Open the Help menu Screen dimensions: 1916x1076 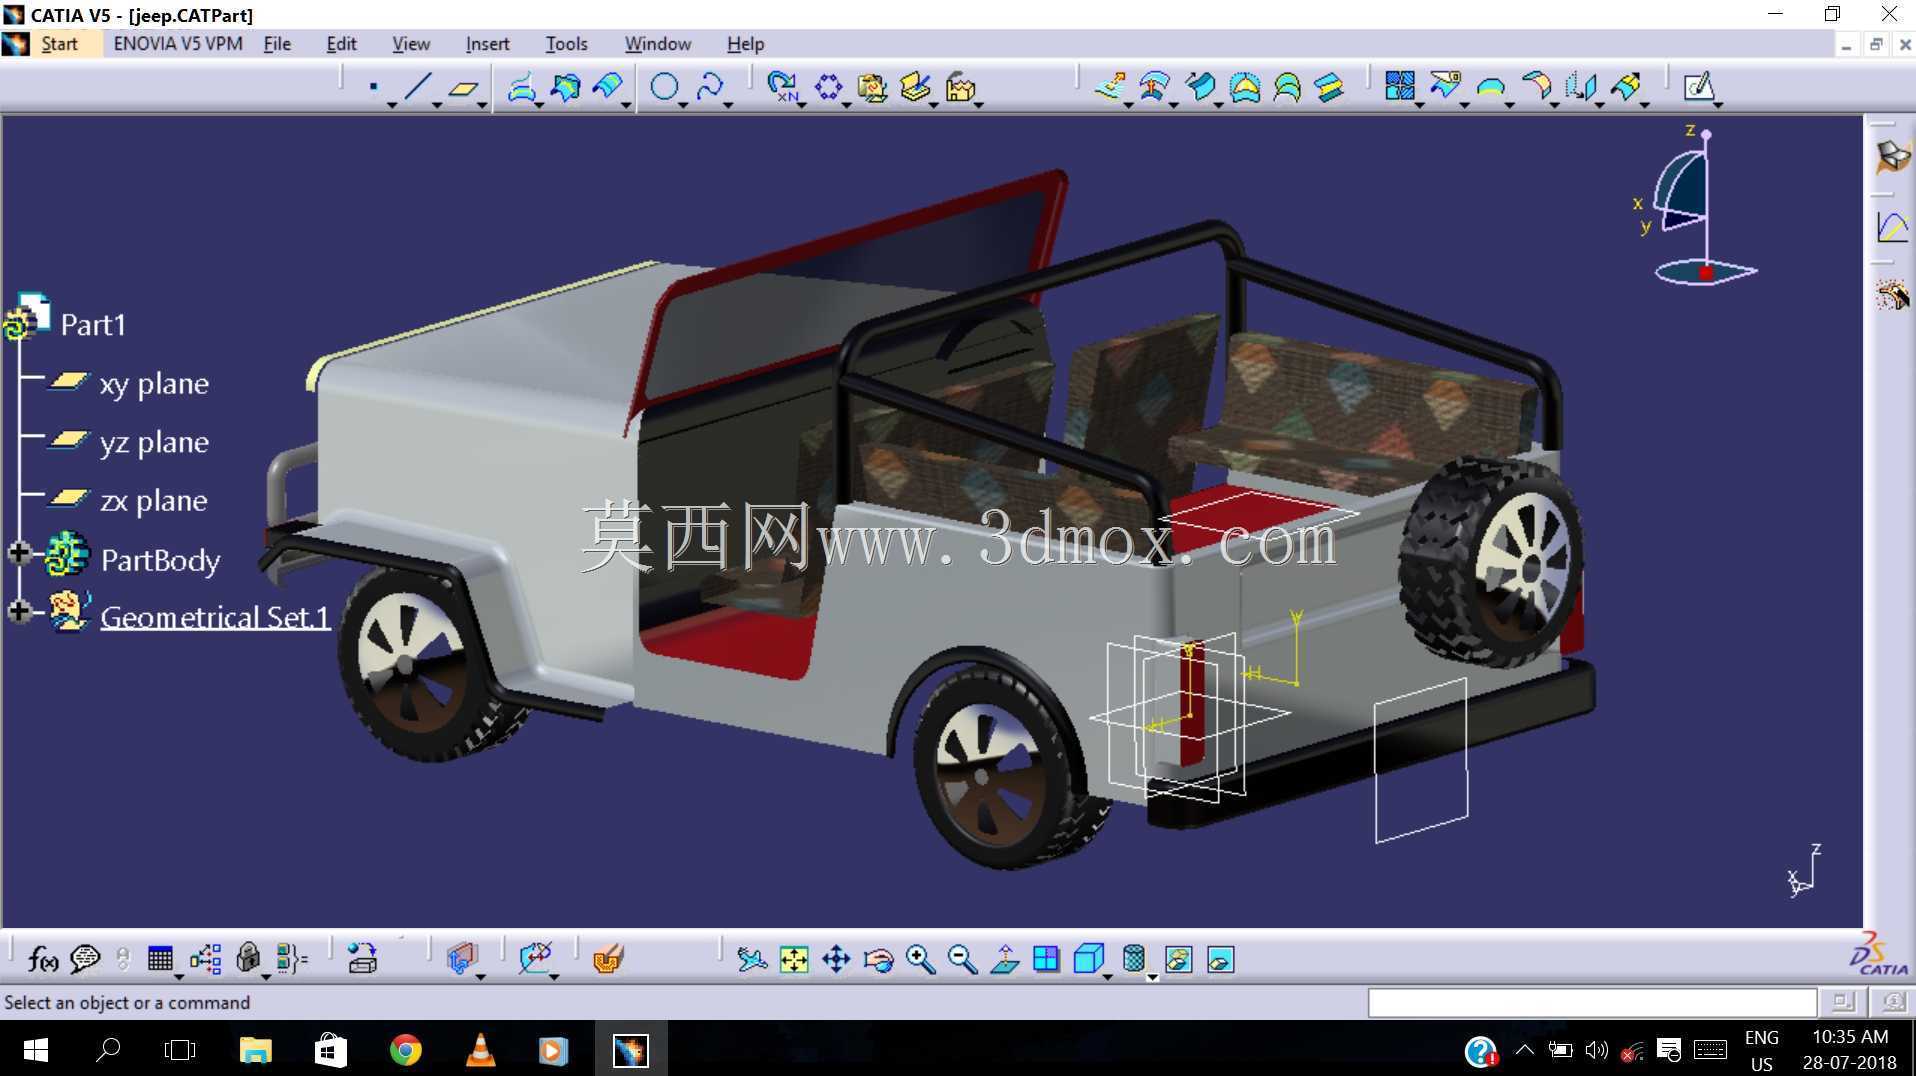click(x=745, y=44)
